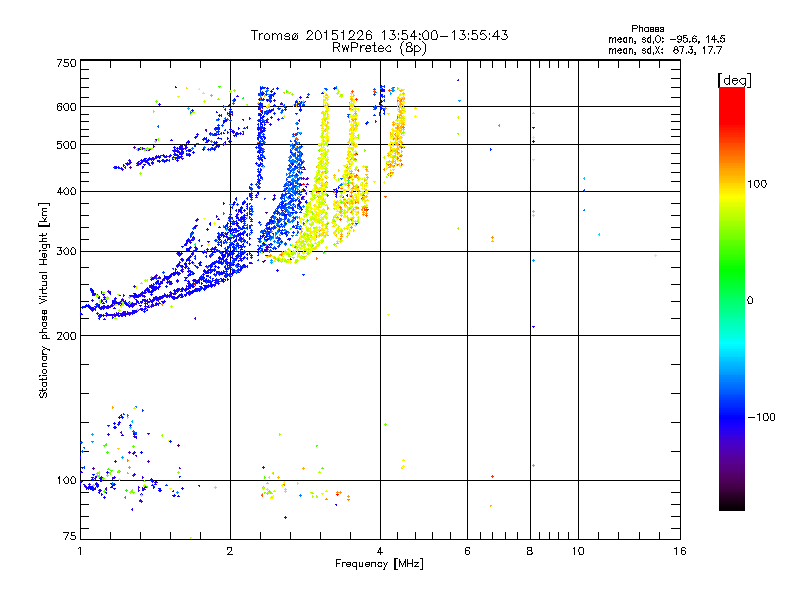Viewport: 800px width, 600px height.
Task: Click the y-axis tick label '400'
Action: tap(66, 191)
